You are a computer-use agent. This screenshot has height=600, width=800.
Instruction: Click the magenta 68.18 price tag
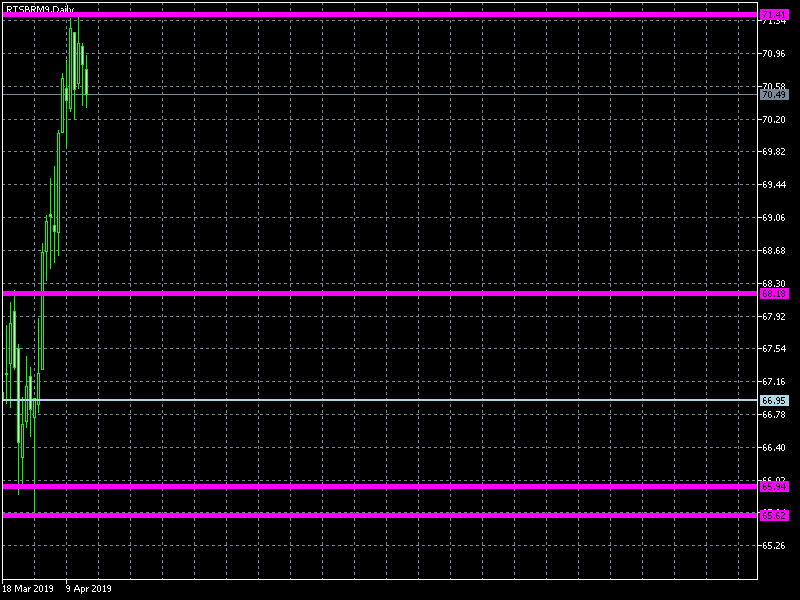pos(774,294)
